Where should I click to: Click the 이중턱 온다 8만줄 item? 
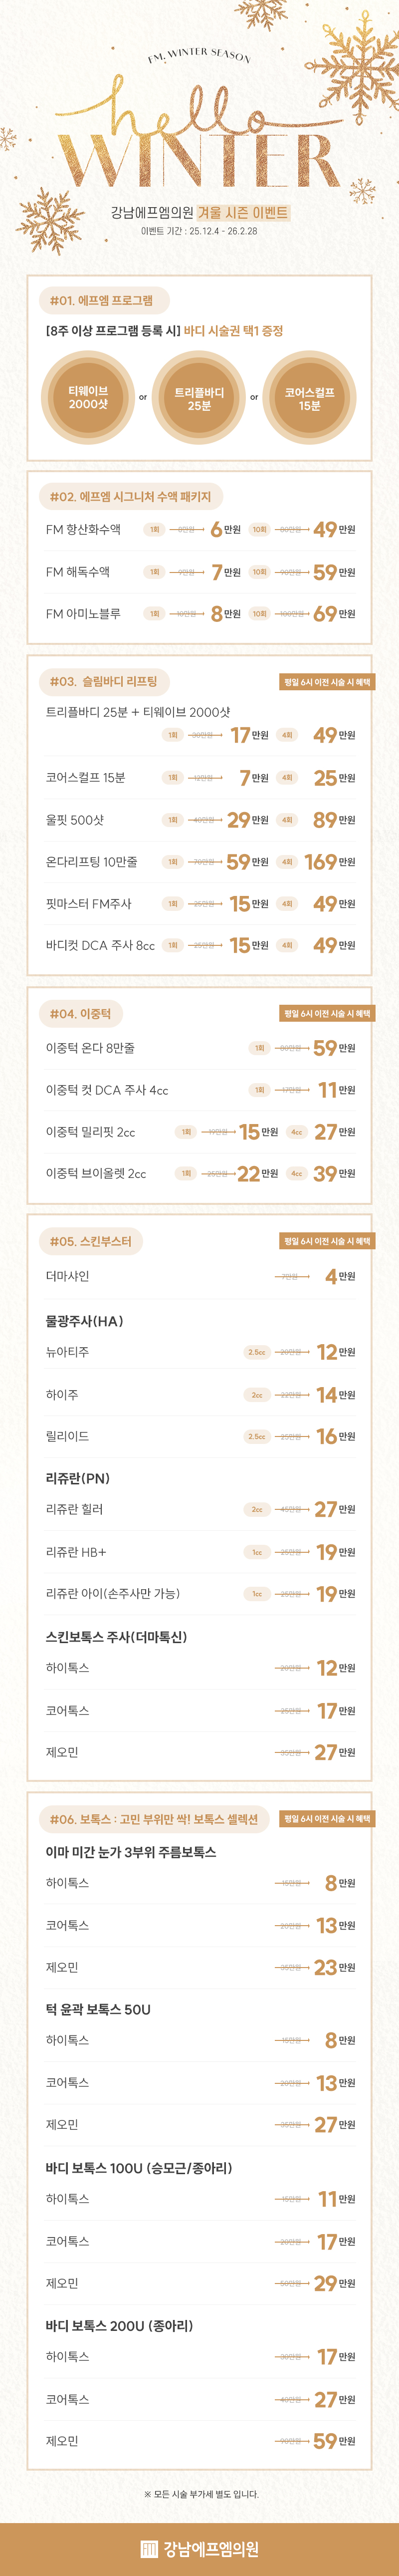[x=90, y=1048]
